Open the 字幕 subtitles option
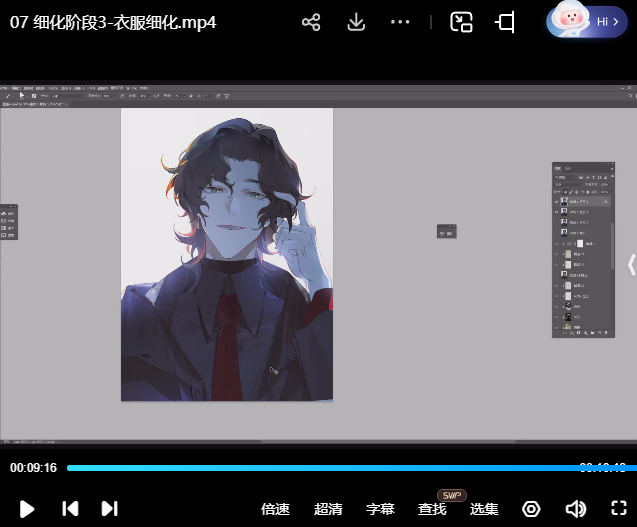Image resolution: width=637 pixels, height=527 pixels. point(380,509)
